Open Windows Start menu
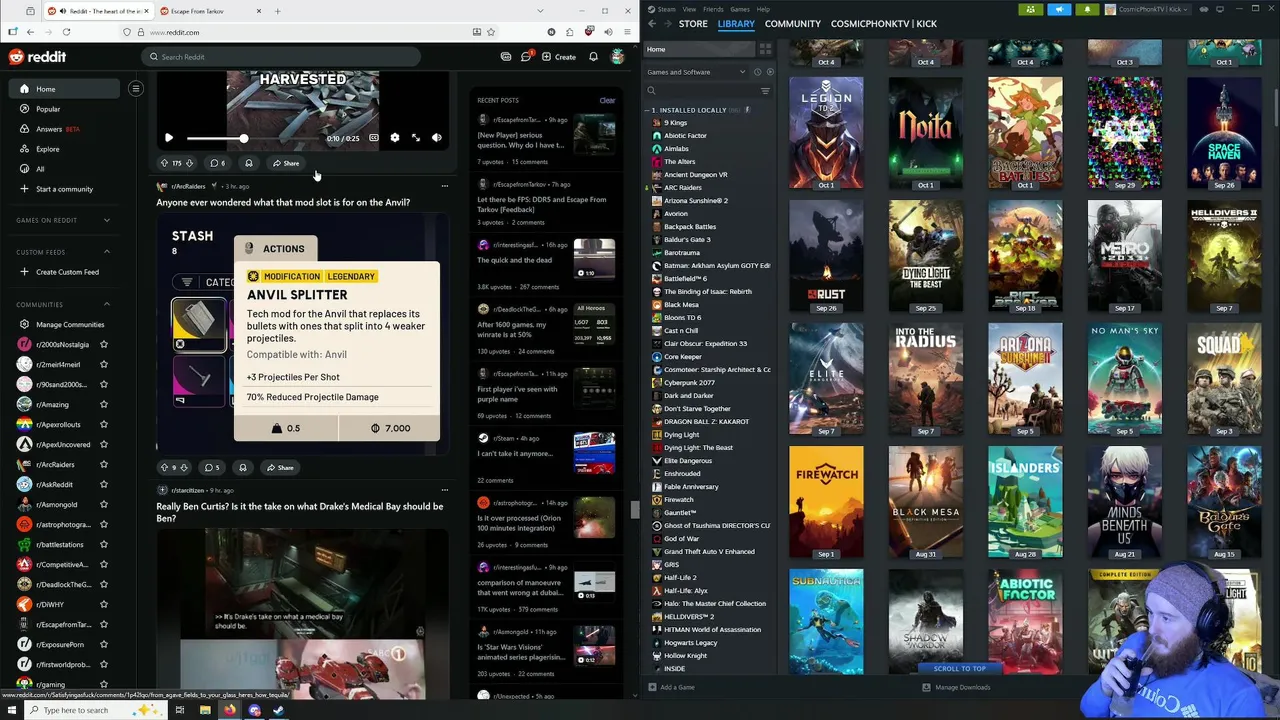Viewport: 1280px width, 720px height. [14, 710]
